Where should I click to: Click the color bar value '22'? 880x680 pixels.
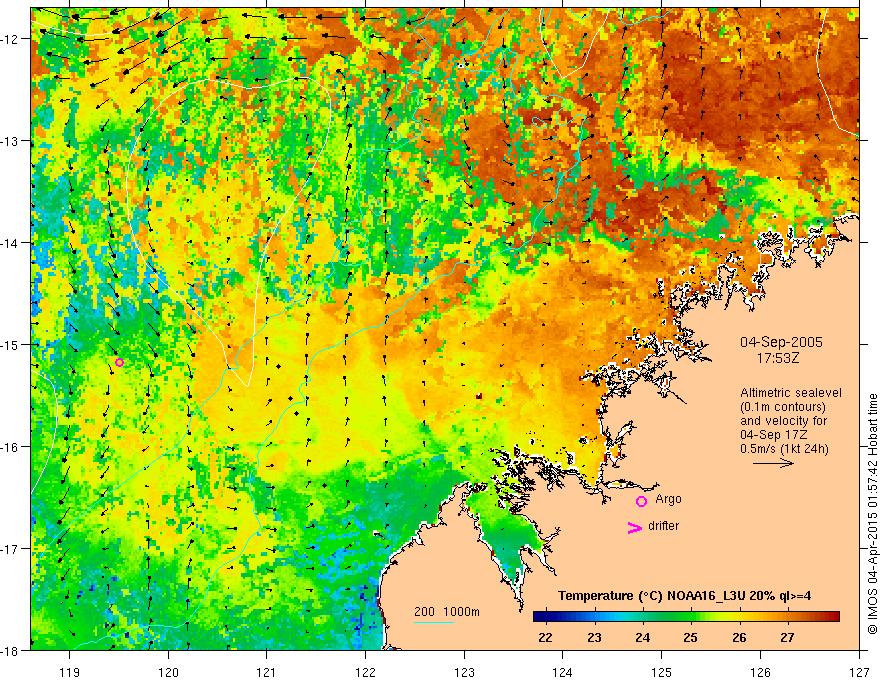coord(546,637)
